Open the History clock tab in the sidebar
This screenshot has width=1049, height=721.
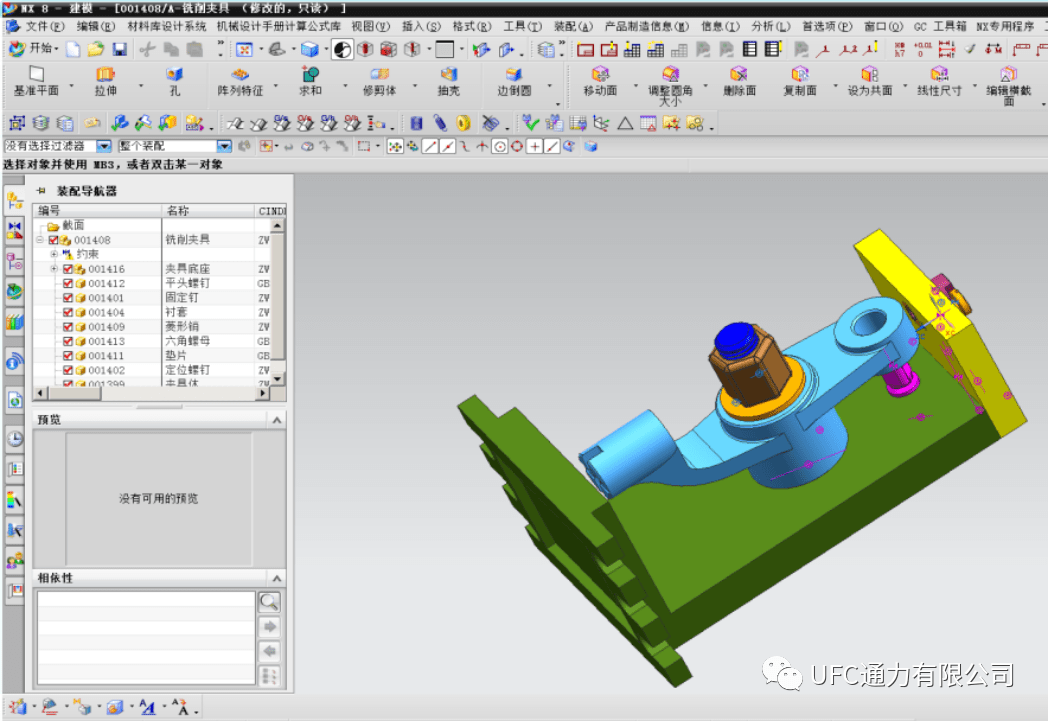pos(15,437)
